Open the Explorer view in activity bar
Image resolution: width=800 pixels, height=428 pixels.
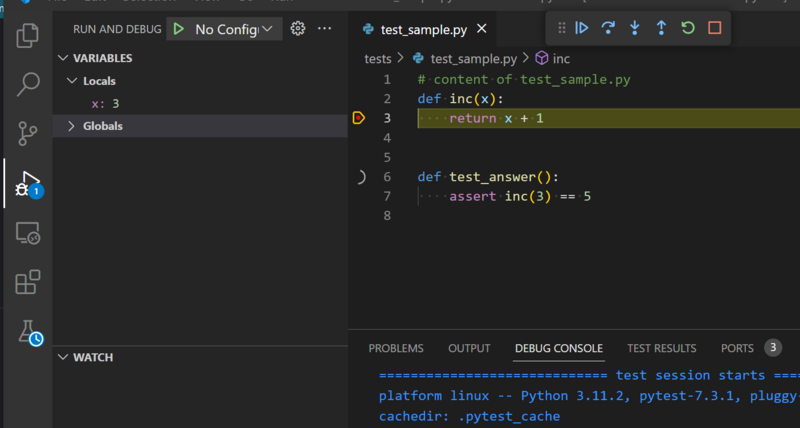pos(28,36)
